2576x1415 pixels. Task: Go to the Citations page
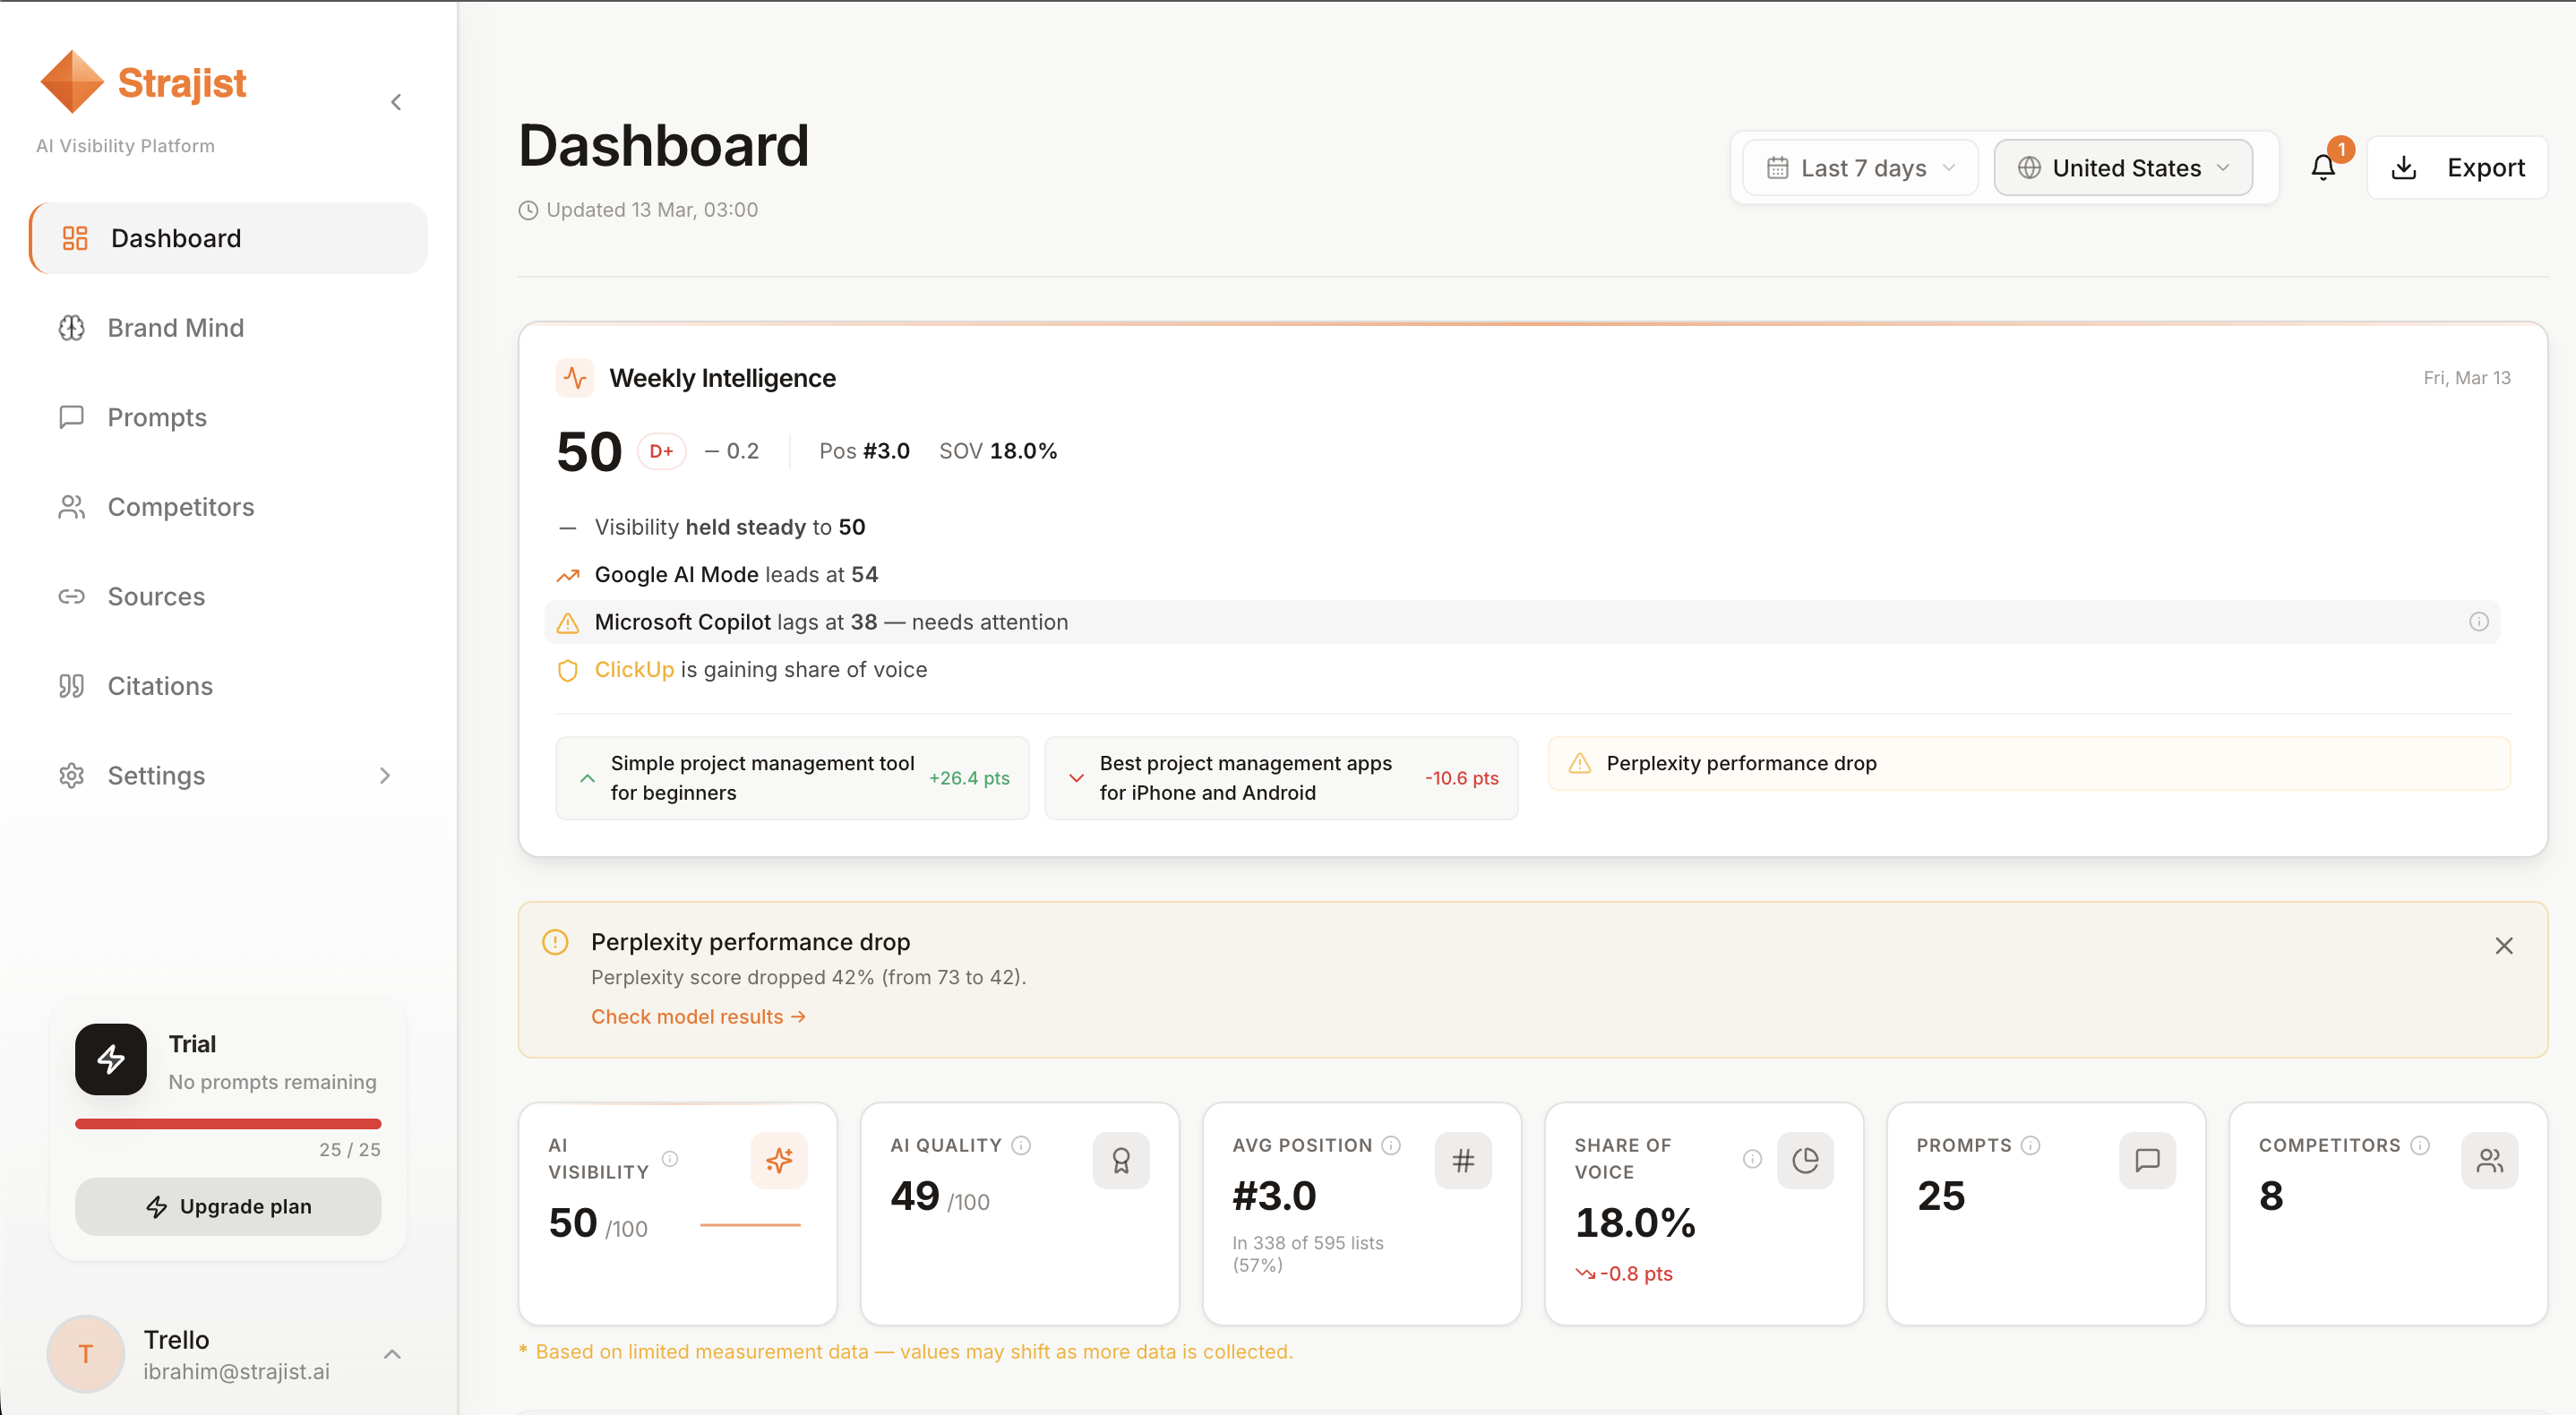coord(160,686)
